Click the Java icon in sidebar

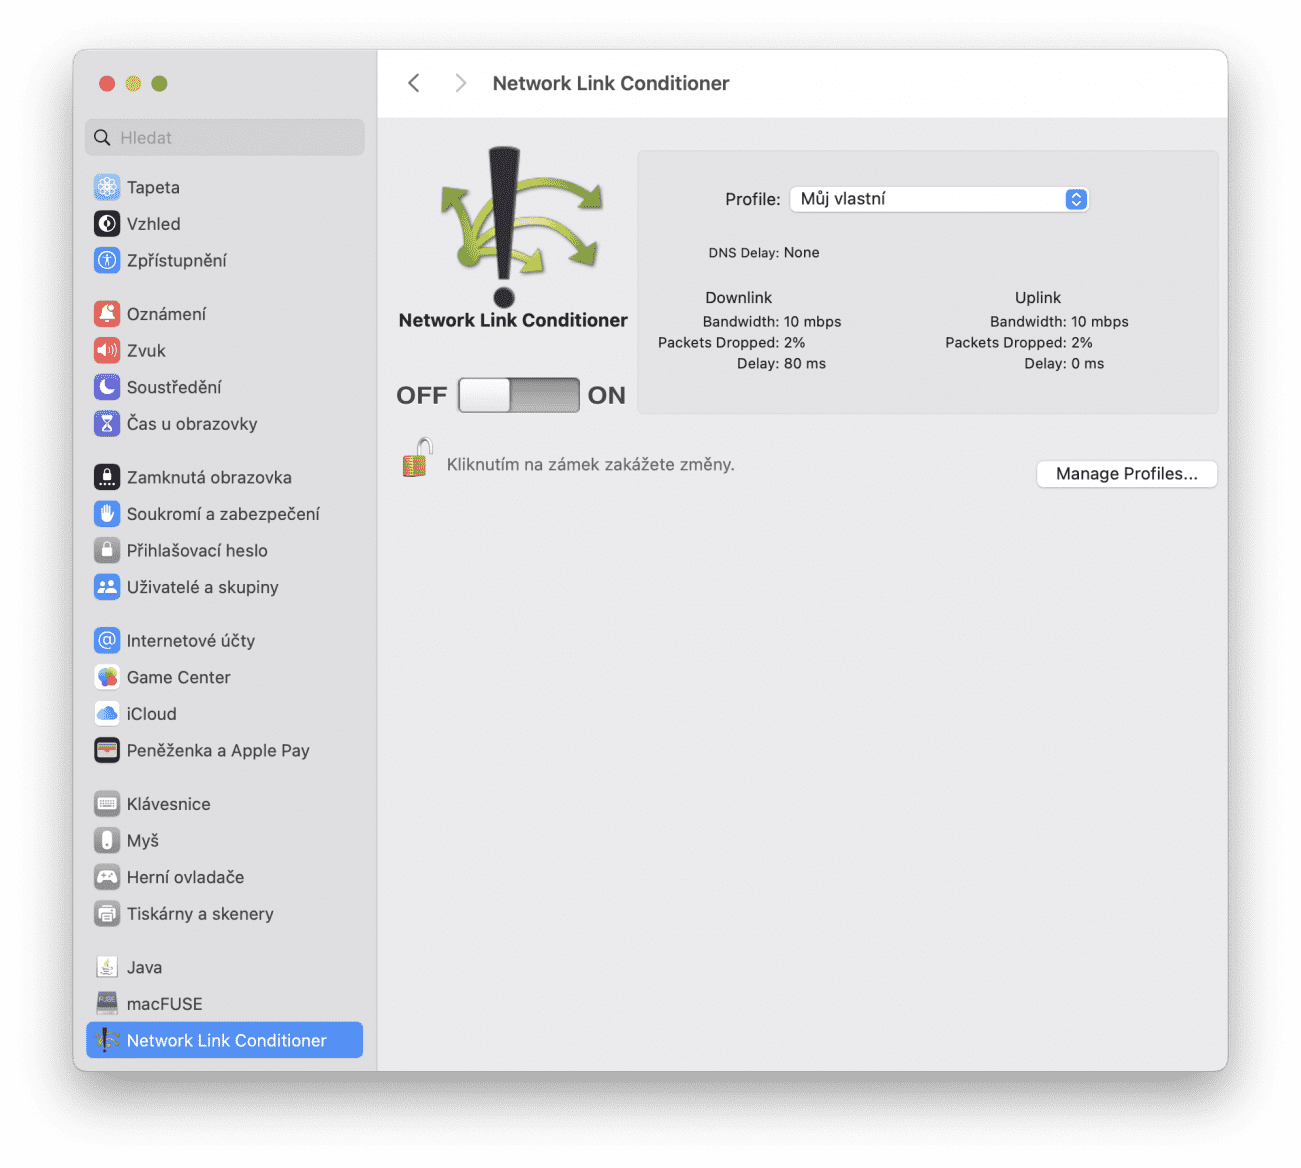pyautogui.click(x=107, y=967)
